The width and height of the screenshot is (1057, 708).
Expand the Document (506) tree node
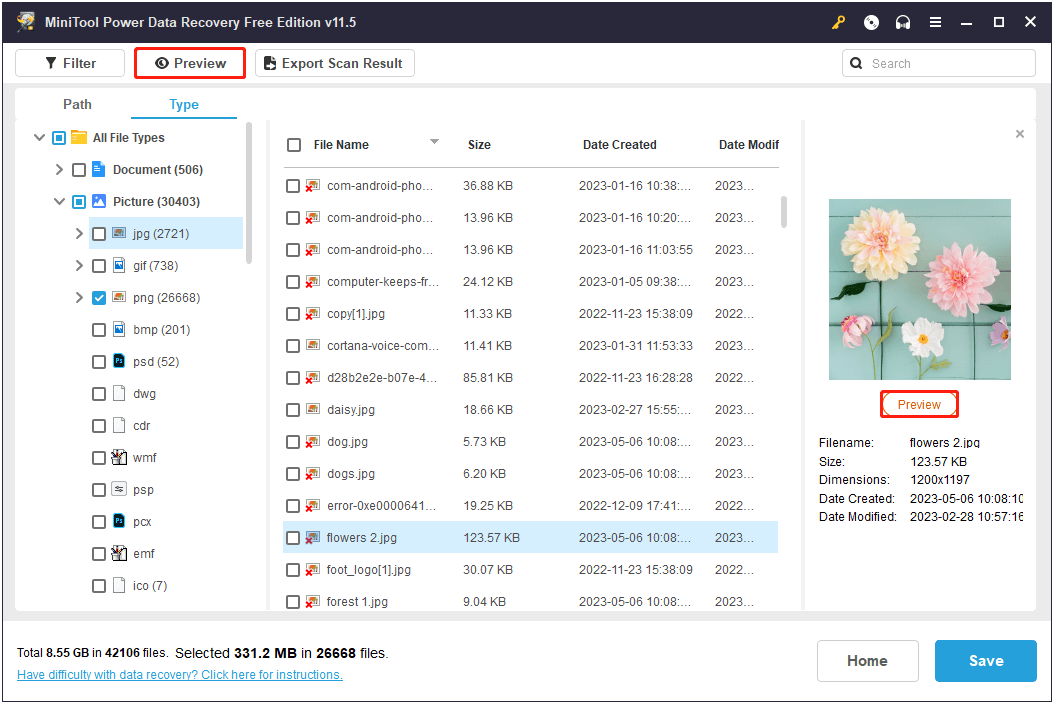(59, 169)
